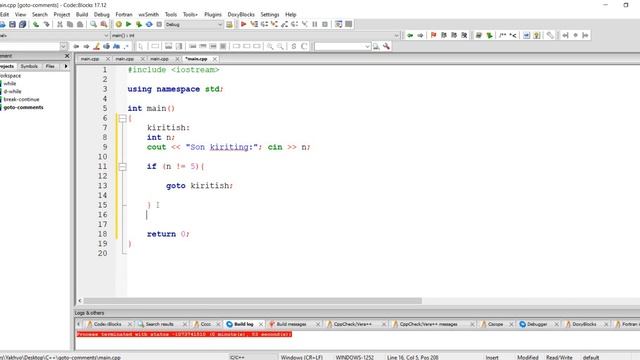The height and width of the screenshot is (360, 640).
Task: Run the program with green play icon
Action: 129,24
